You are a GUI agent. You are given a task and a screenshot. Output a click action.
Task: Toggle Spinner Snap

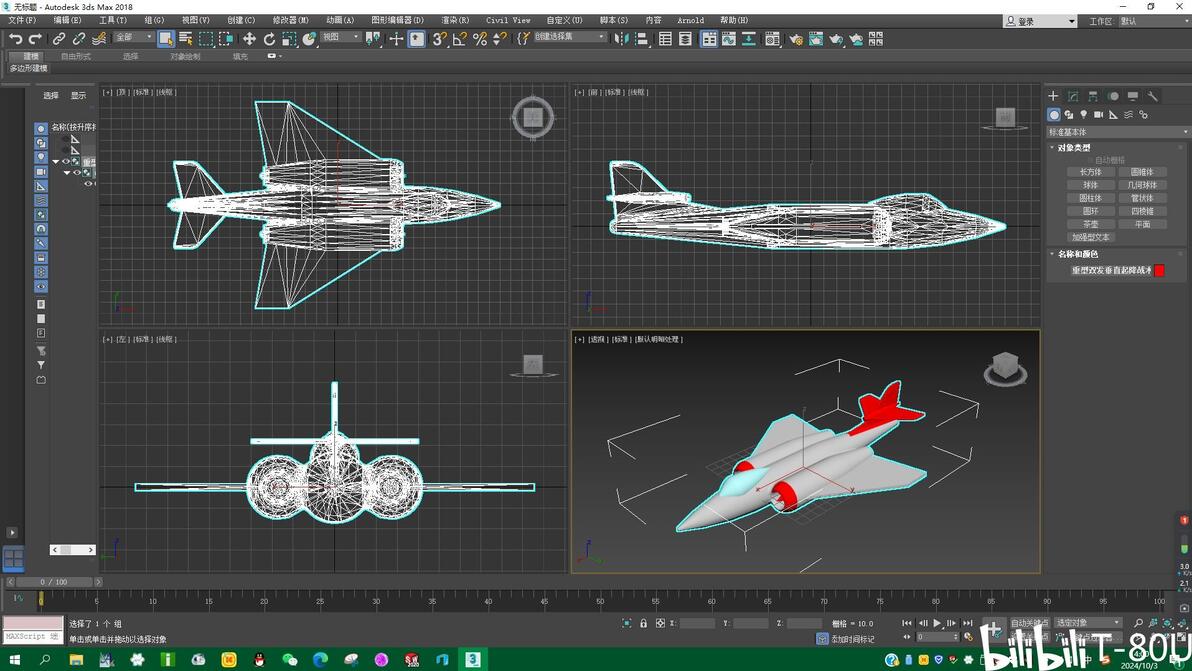coord(499,39)
